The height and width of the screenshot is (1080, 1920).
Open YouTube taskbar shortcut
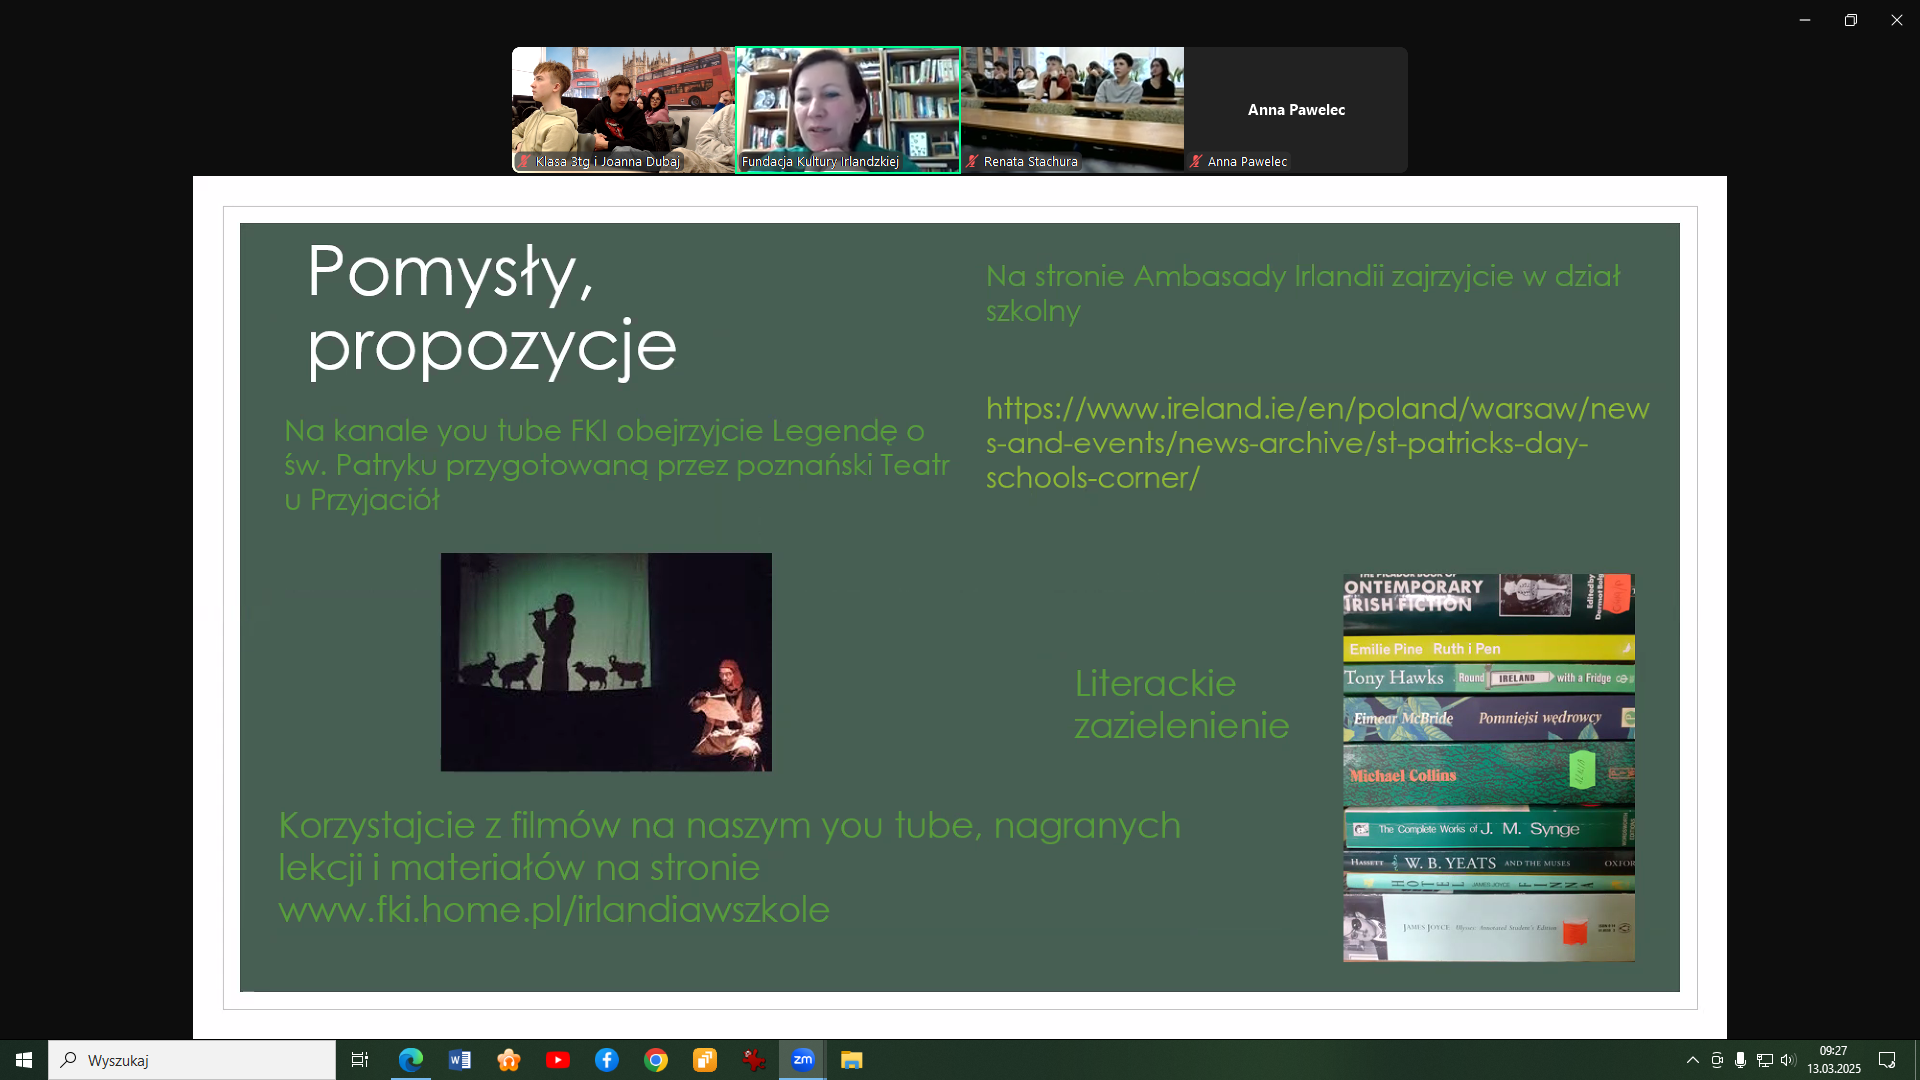[x=557, y=1060]
